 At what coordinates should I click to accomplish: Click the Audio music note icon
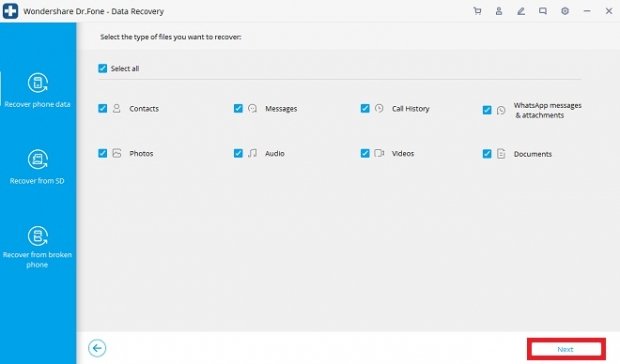point(252,153)
